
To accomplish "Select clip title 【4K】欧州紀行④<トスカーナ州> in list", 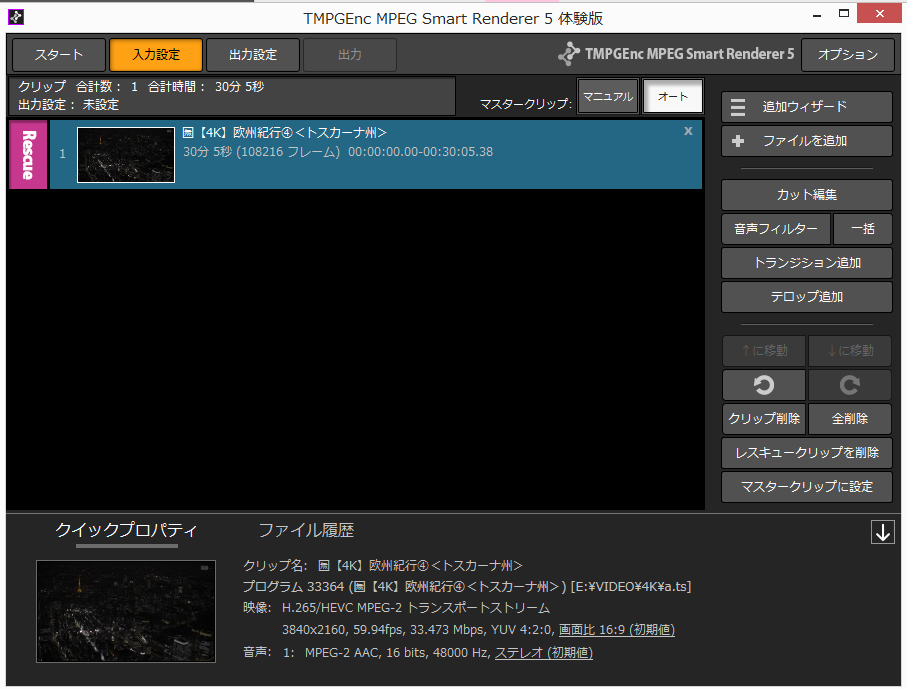I will click(x=284, y=133).
